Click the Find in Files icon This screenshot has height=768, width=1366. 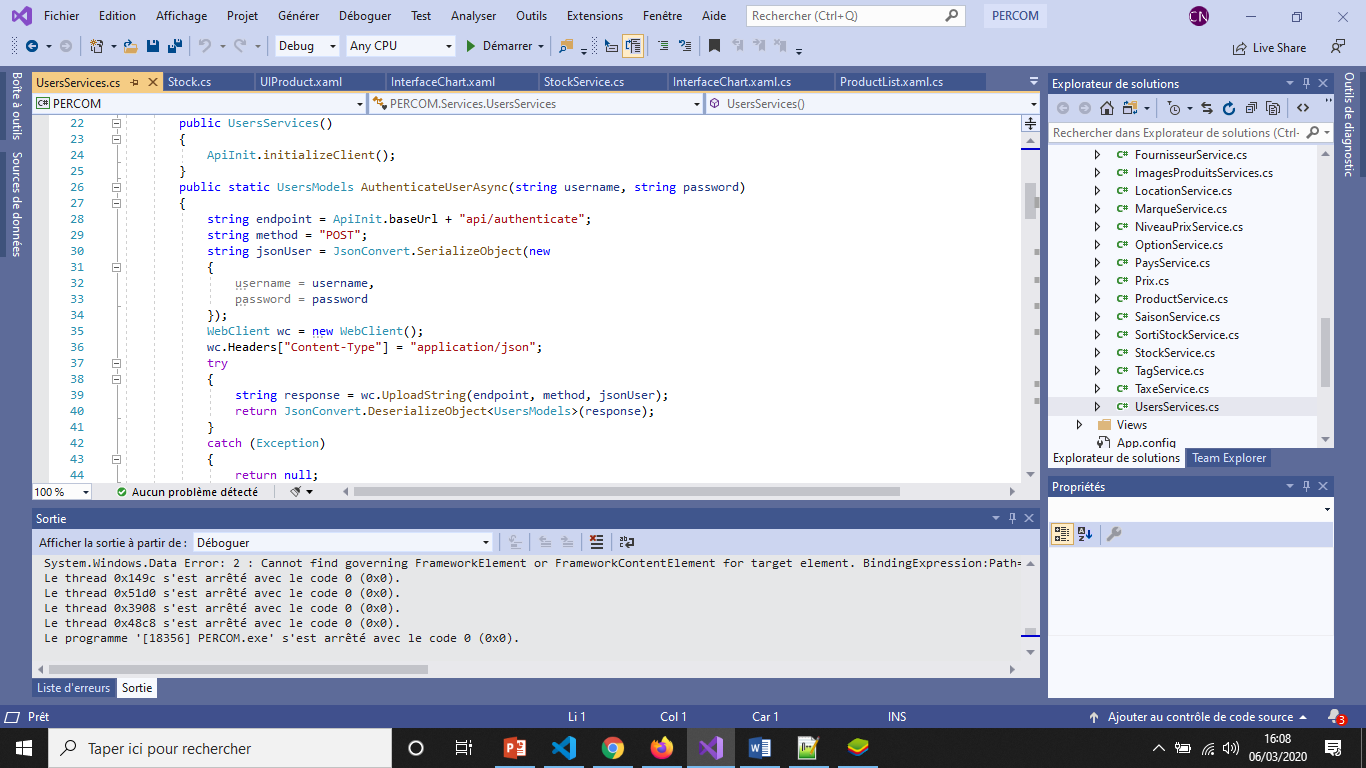point(566,46)
